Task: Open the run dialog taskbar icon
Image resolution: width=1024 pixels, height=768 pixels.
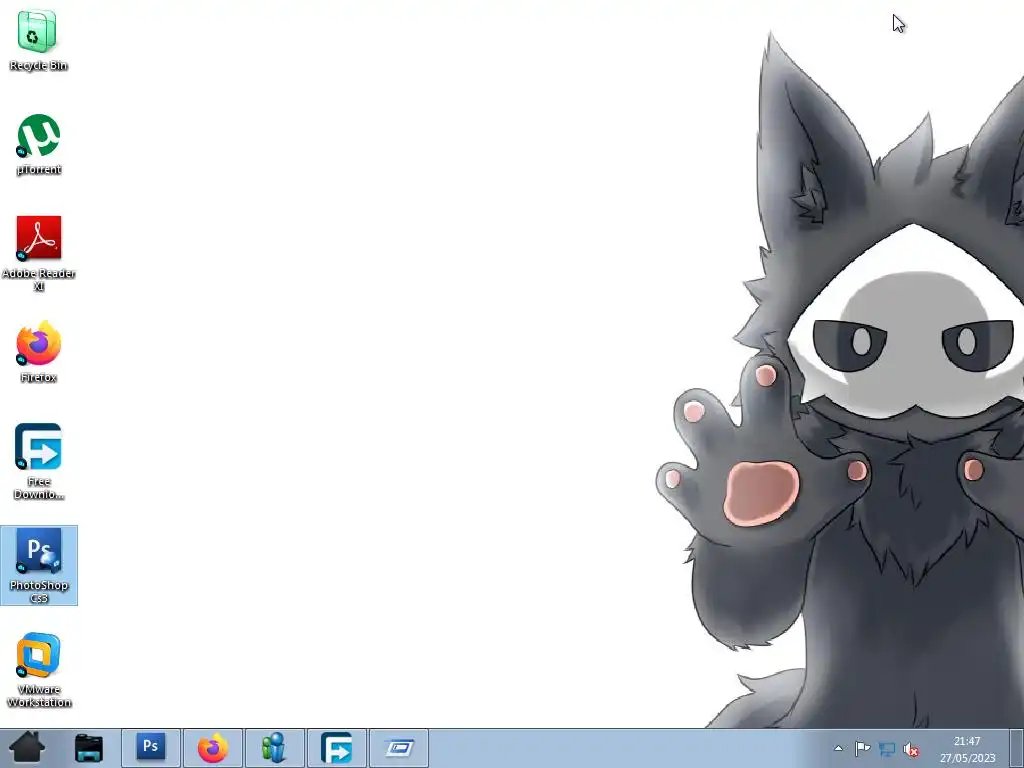Action: (398, 748)
